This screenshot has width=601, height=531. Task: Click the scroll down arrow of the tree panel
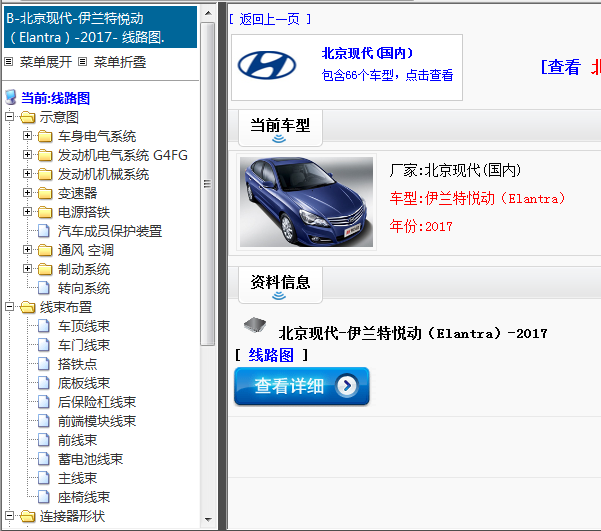(208, 519)
